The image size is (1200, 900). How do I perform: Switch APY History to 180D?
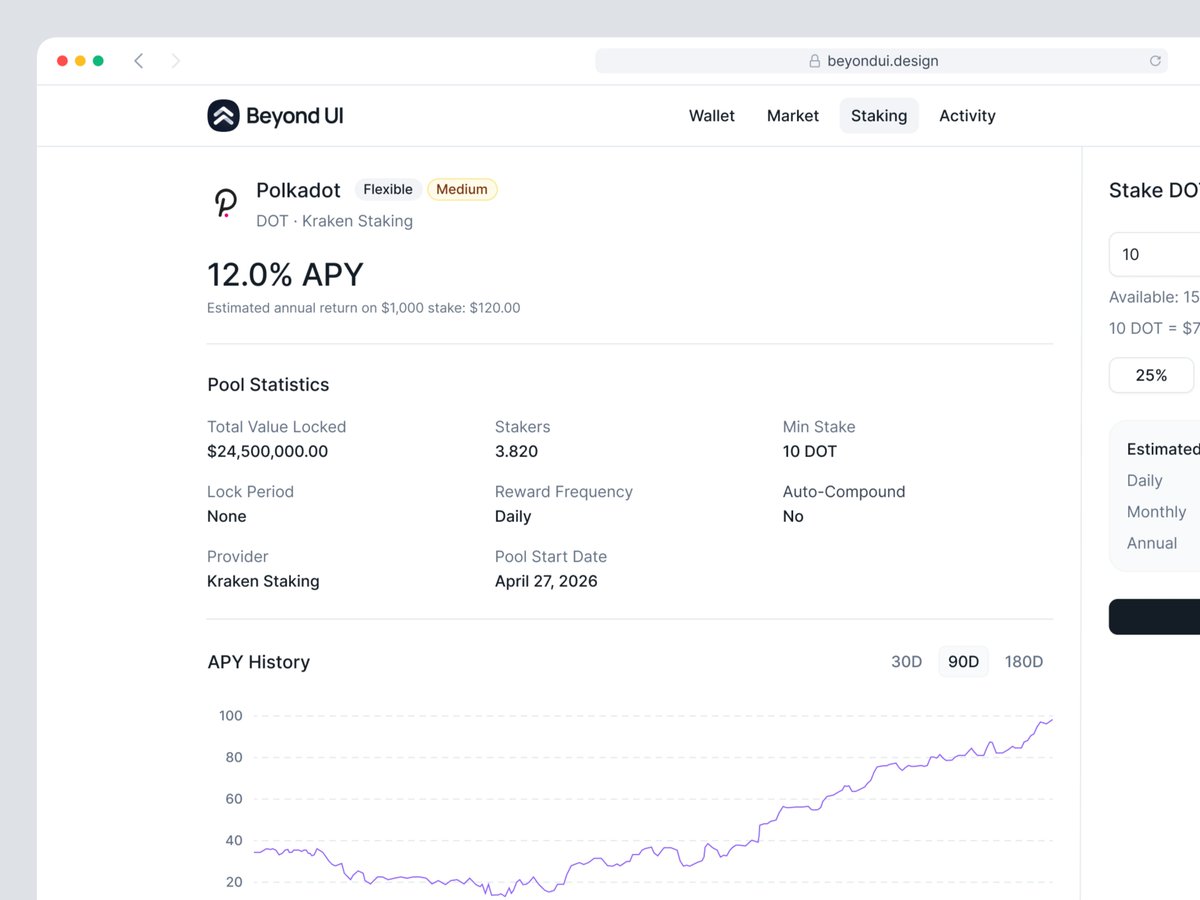pos(1024,662)
